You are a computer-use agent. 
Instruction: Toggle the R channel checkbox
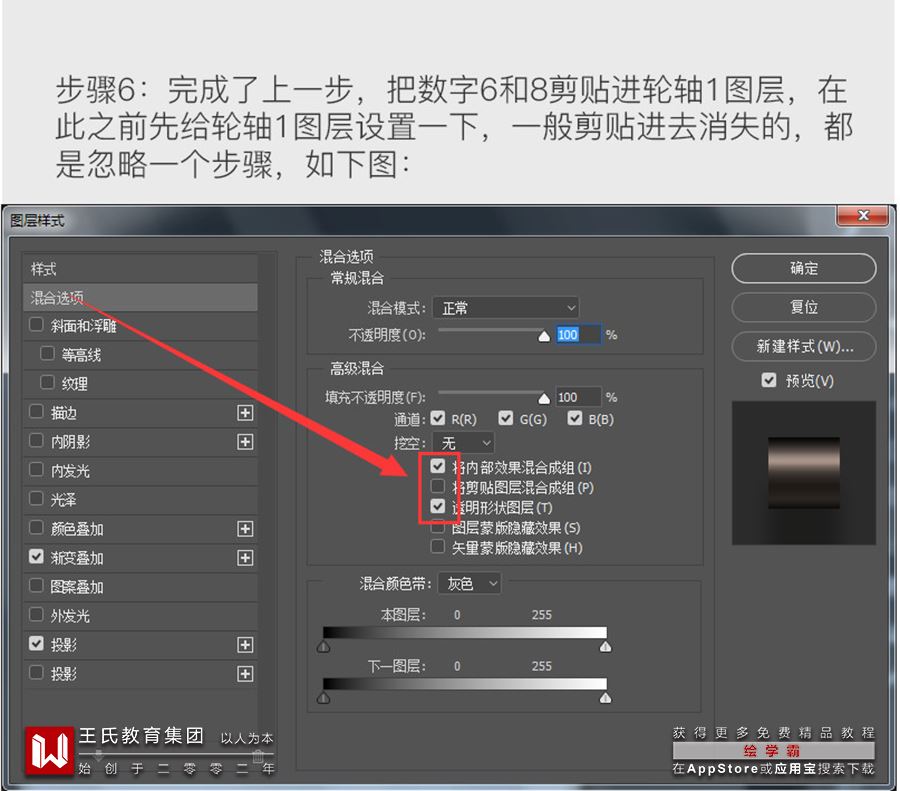pyautogui.click(x=438, y=418)
